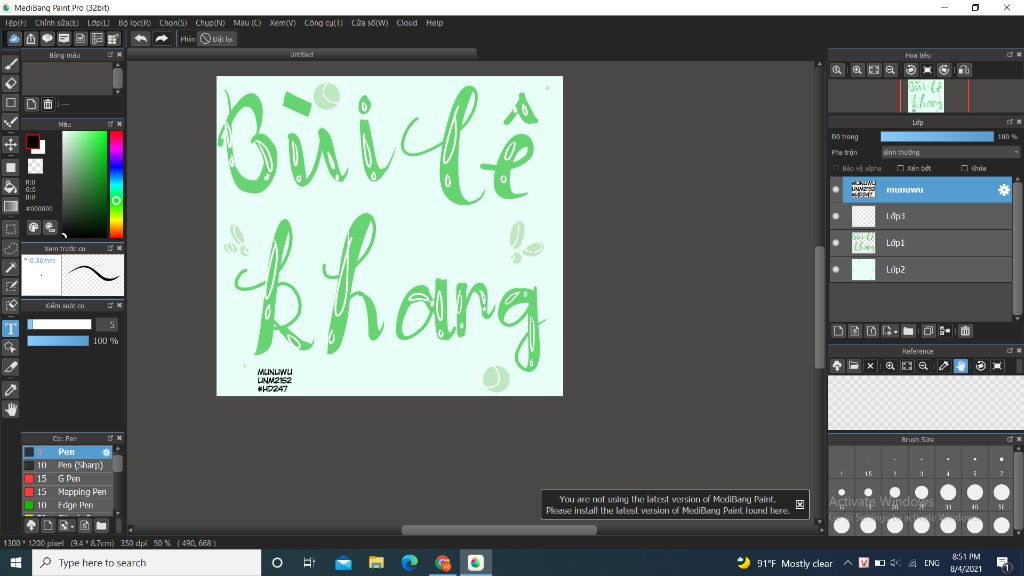This screenshot has height=576, width=1024.
Task: Open the Lớp(L) menu
Action: pyautogui.click(x=99, y=23)
